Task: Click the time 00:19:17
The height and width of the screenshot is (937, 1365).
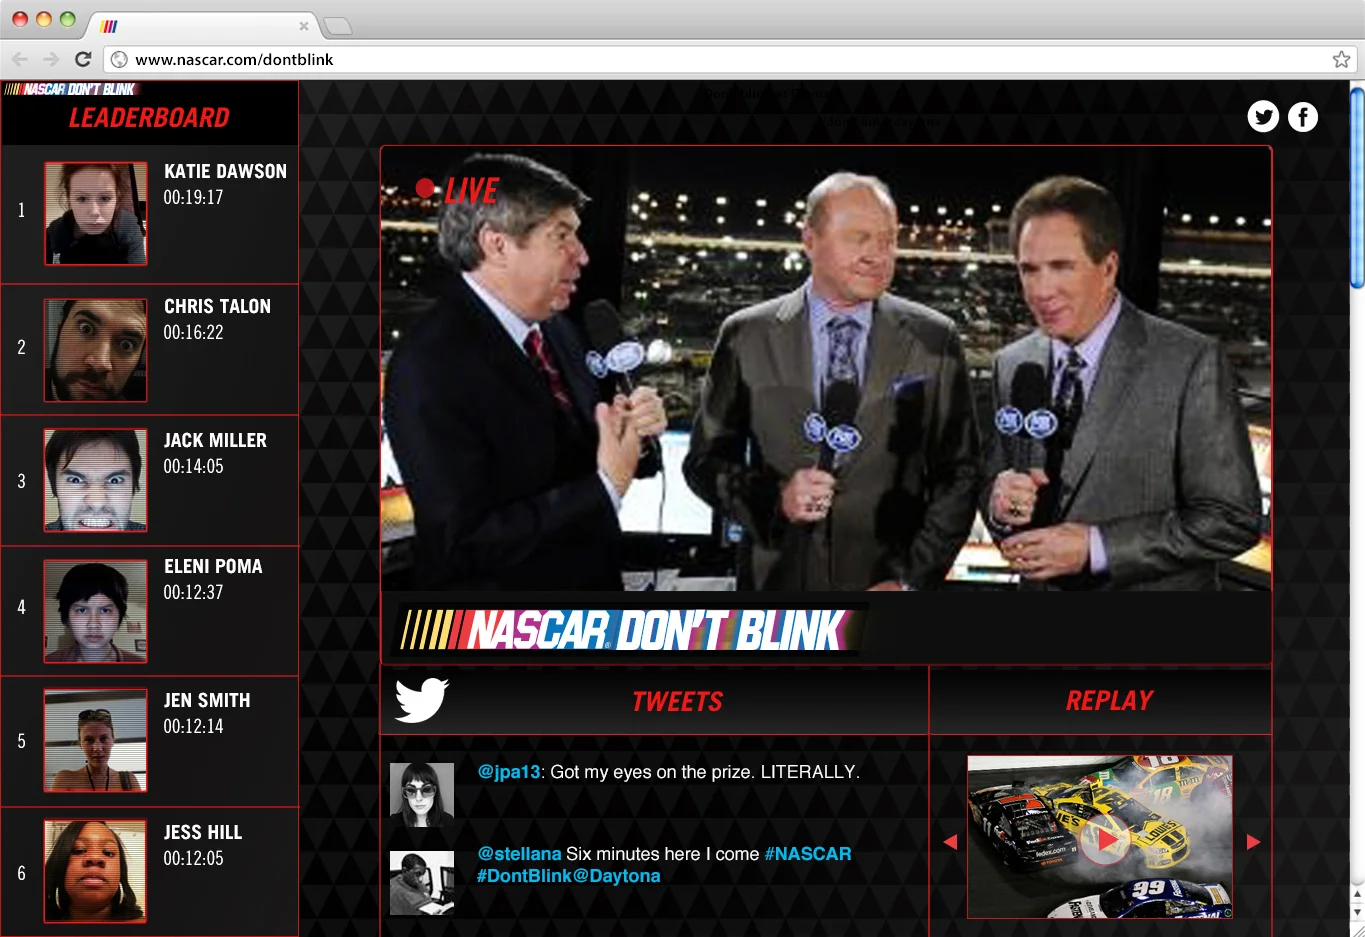Action: pos(193,198)
